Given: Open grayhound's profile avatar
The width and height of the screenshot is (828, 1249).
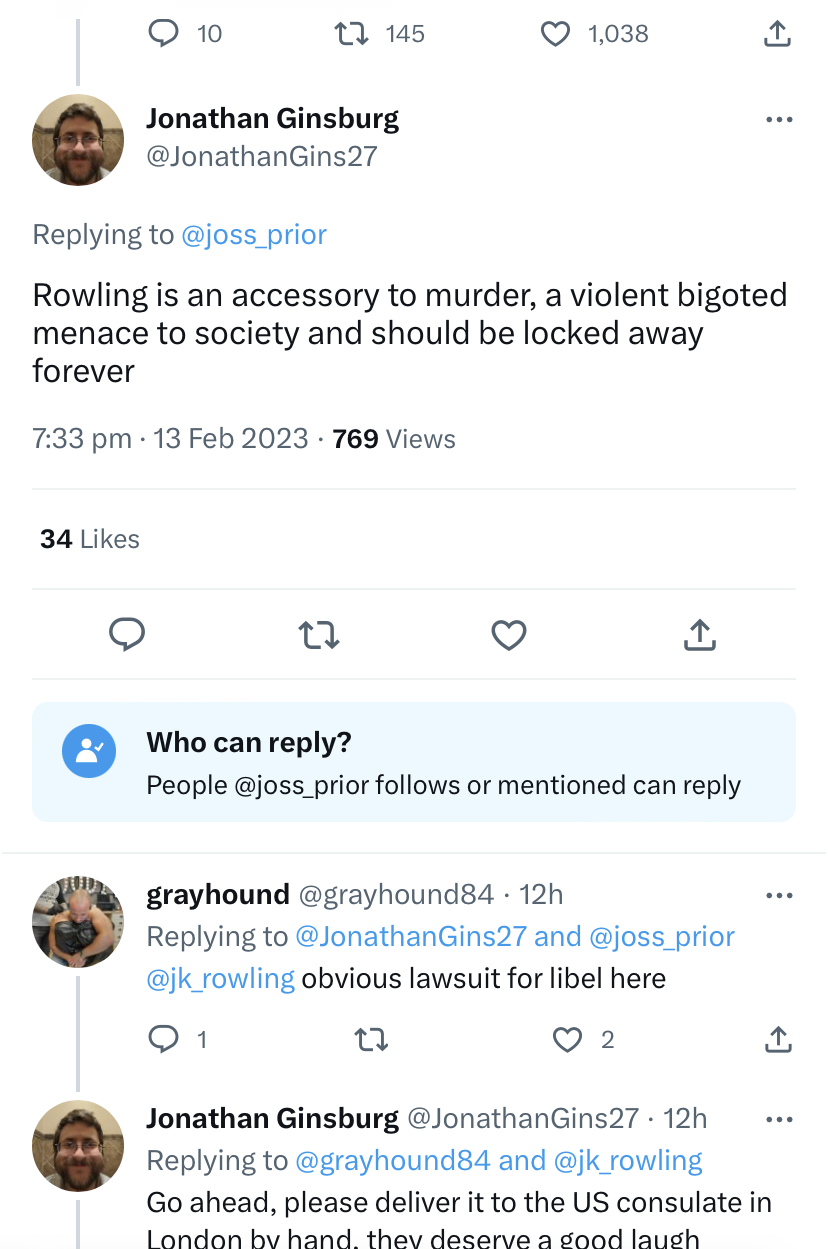Looking at the screenshot, I should coord(78,921).
